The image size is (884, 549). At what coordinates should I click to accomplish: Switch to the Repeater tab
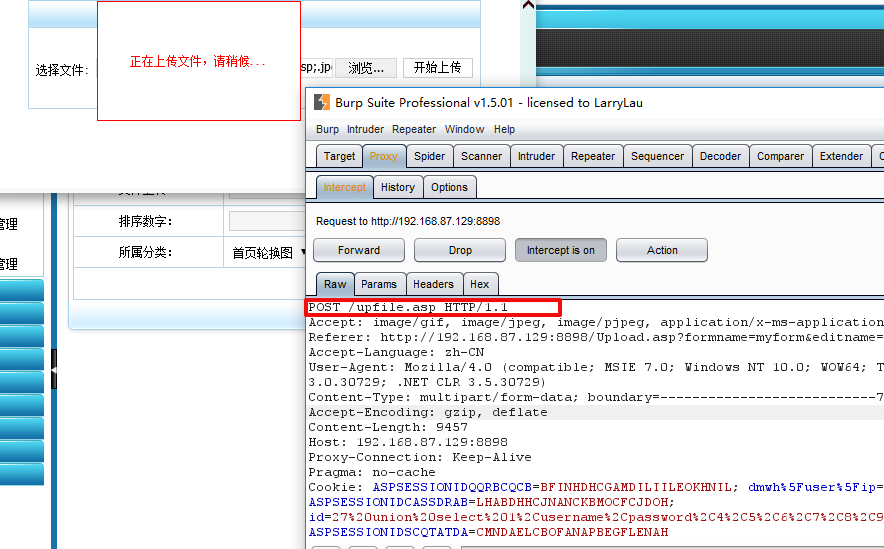click(x=593, y=156)
